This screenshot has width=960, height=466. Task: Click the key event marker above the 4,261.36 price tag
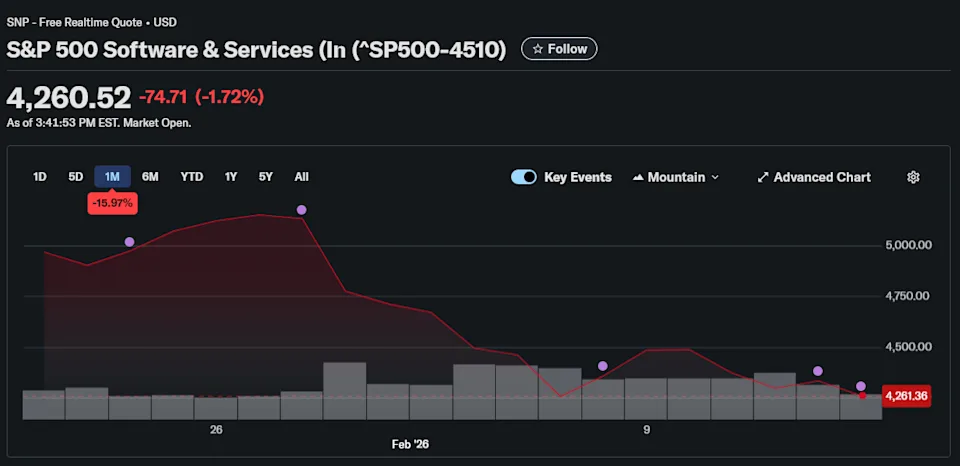coord(861,386)
